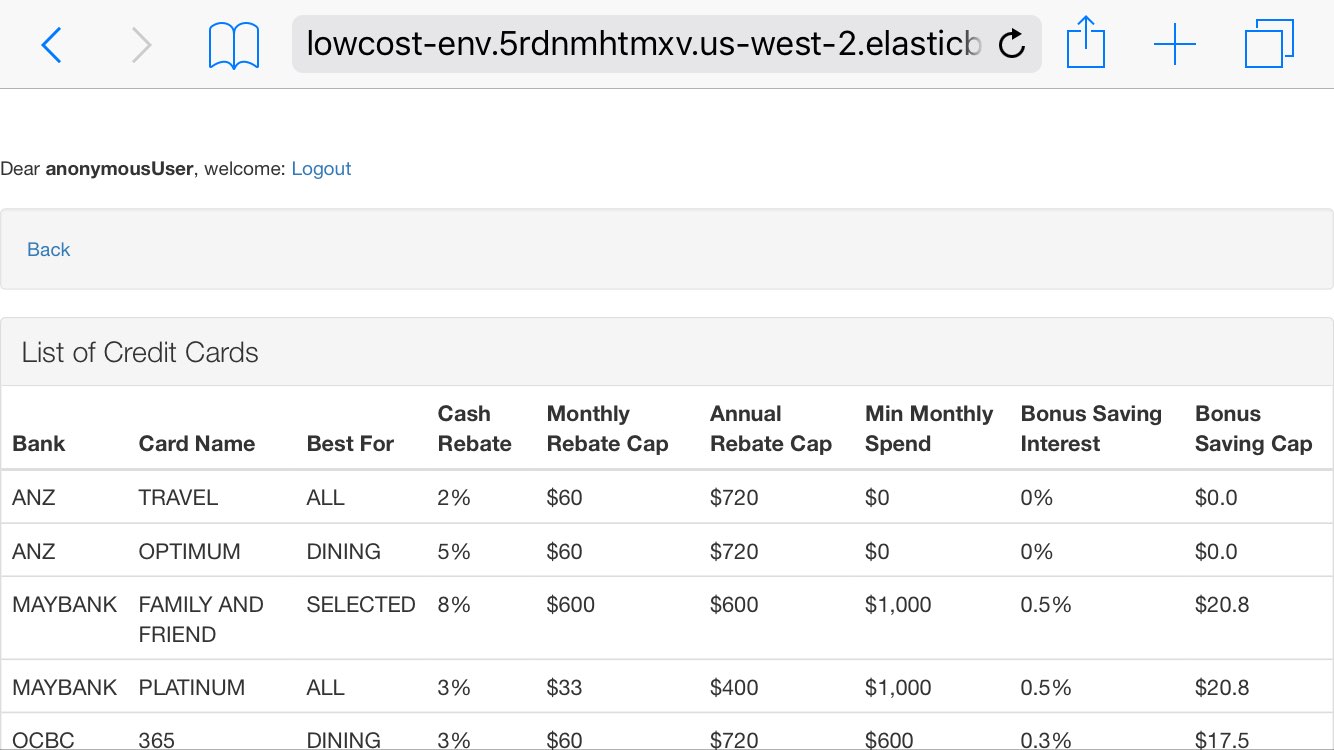1334x750 pixels.
Task: Select the OPTIMUM card name cell
Action: tap(189, 552)
